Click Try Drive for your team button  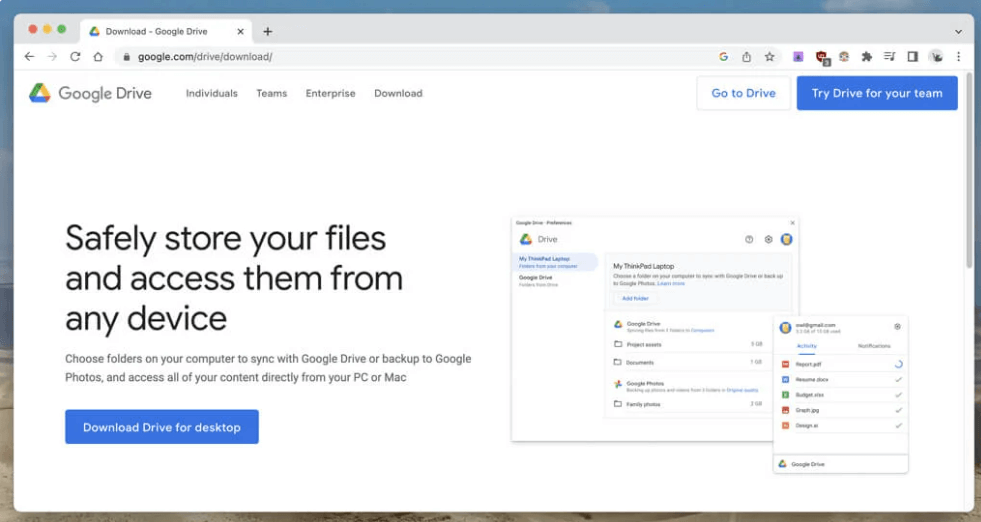[877, 93]
